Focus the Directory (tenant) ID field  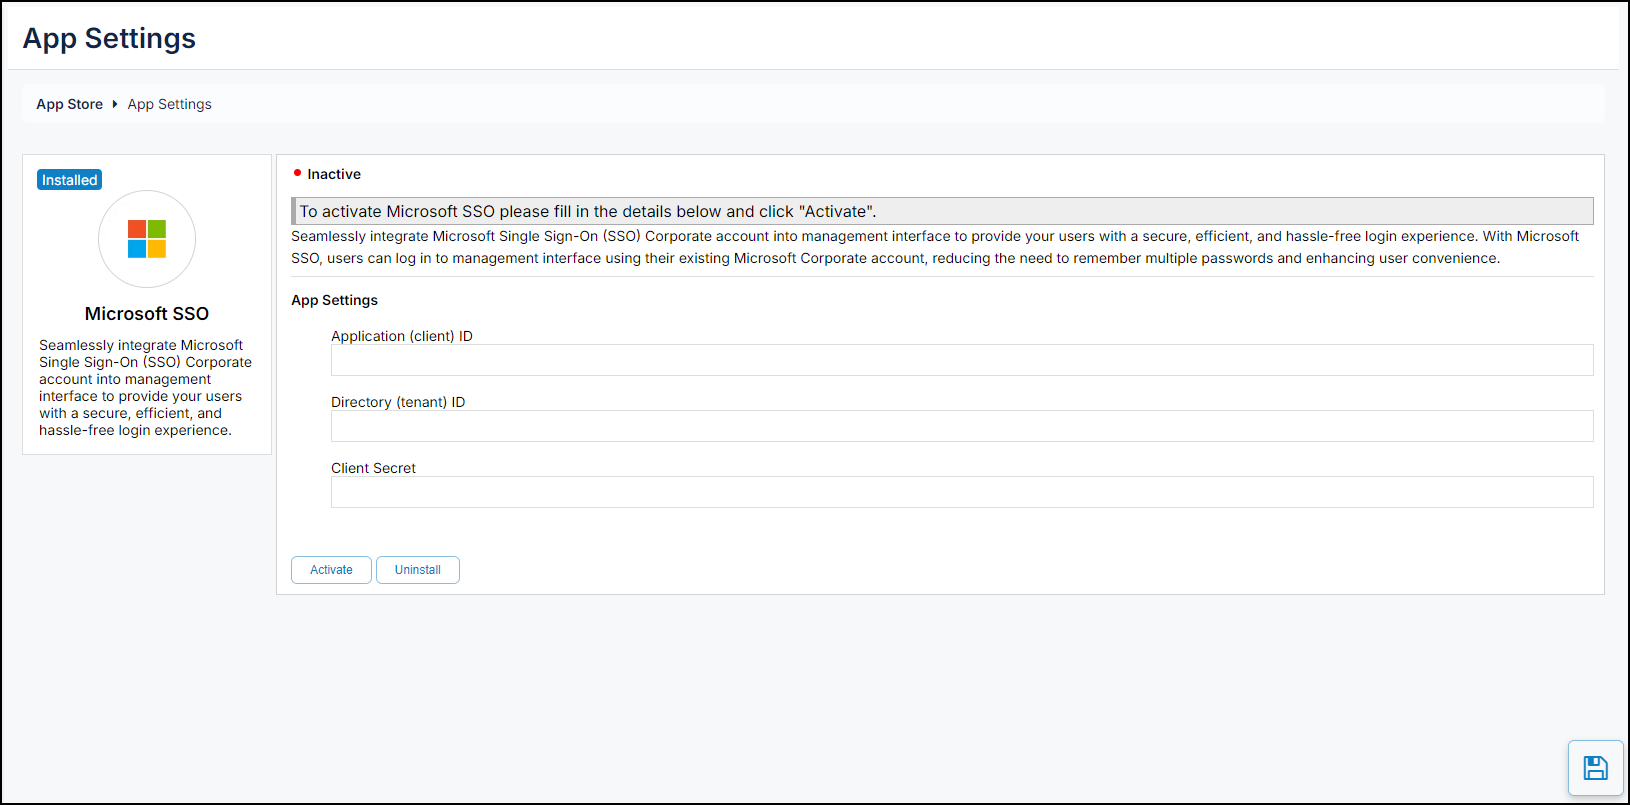(x=961, y=426)
